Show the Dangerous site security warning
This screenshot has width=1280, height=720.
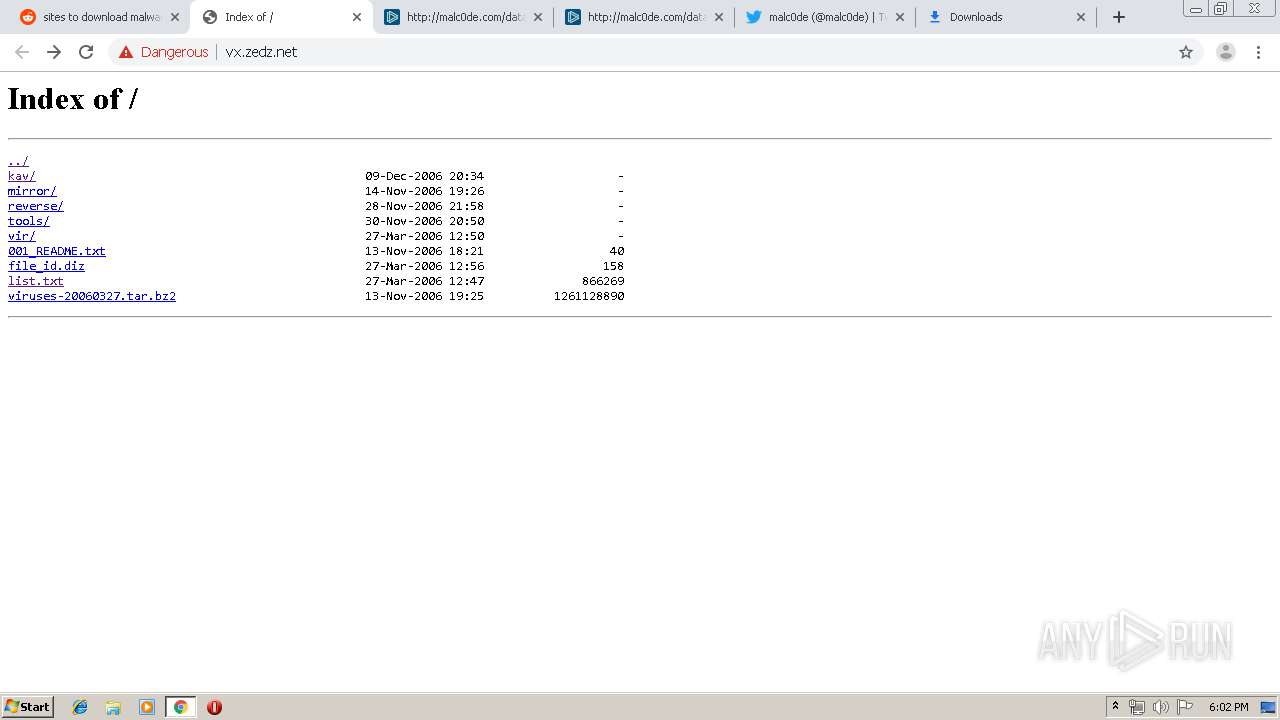(x=163, y=52)
